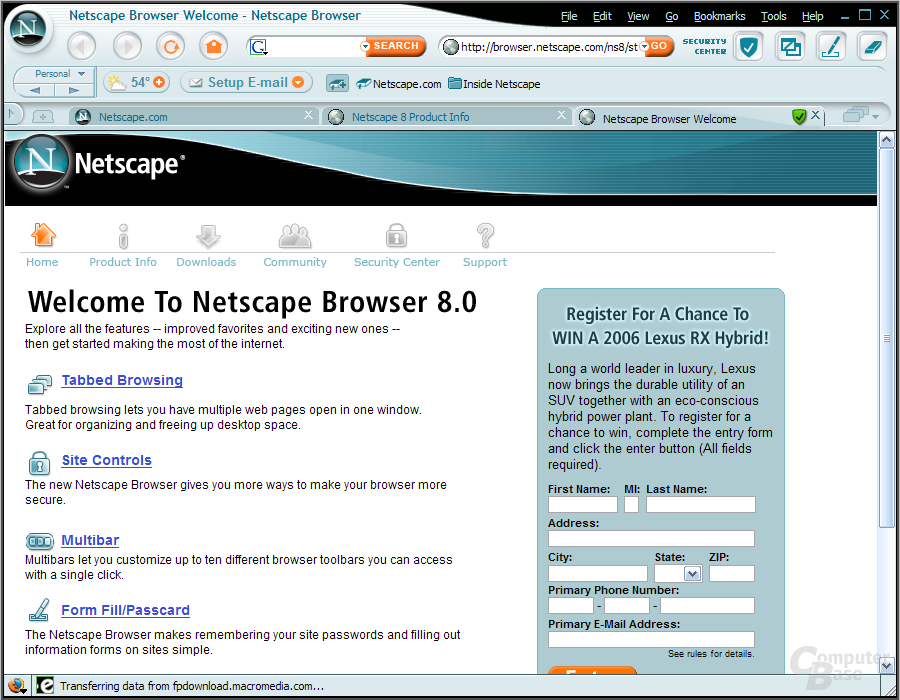Click the eraser clear-history toolbar icon
The height and width of the screenshot is (700, 900).
click(x=872, y=46)
